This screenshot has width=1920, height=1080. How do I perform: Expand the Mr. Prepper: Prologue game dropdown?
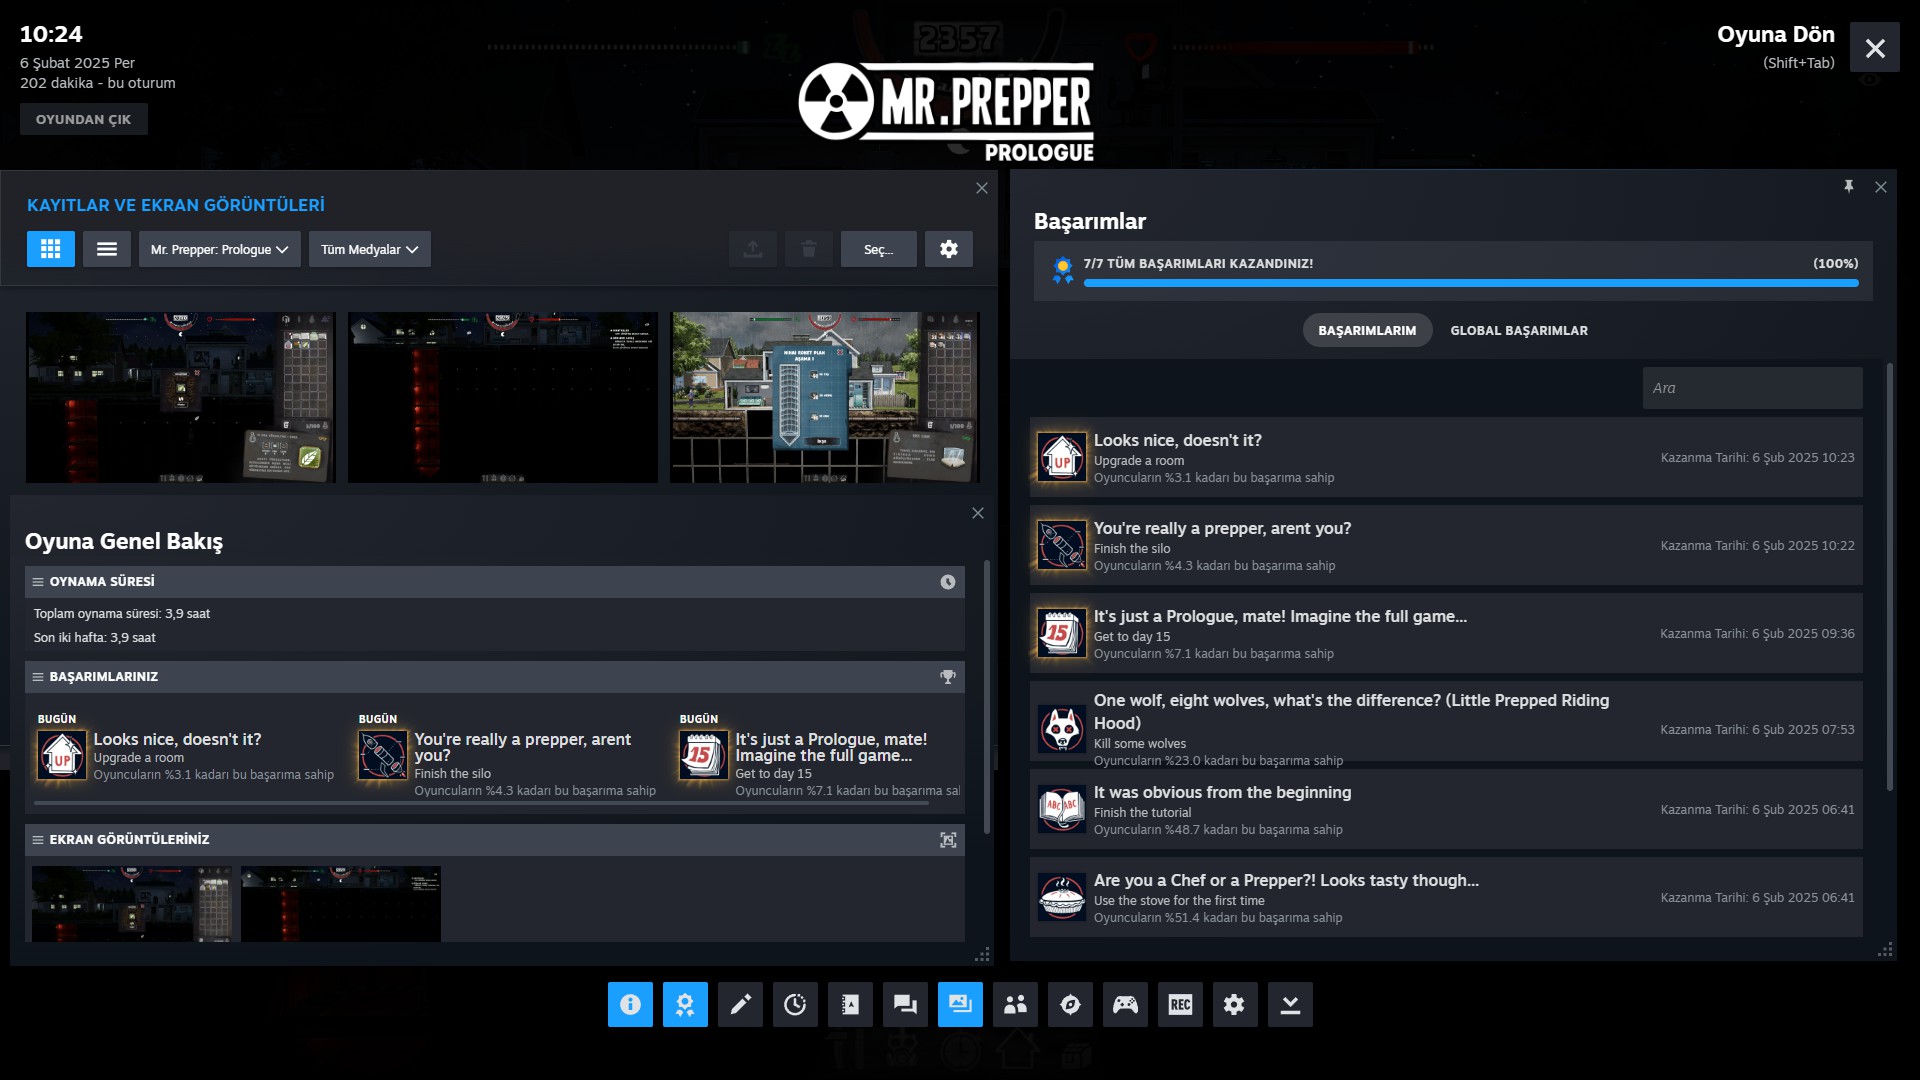pyautogui.click(x=219, y=249)
